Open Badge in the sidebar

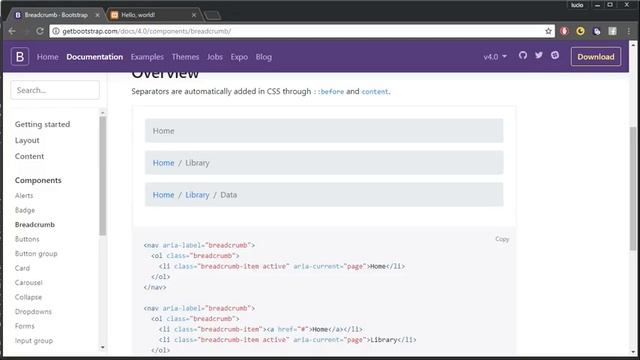25,210
